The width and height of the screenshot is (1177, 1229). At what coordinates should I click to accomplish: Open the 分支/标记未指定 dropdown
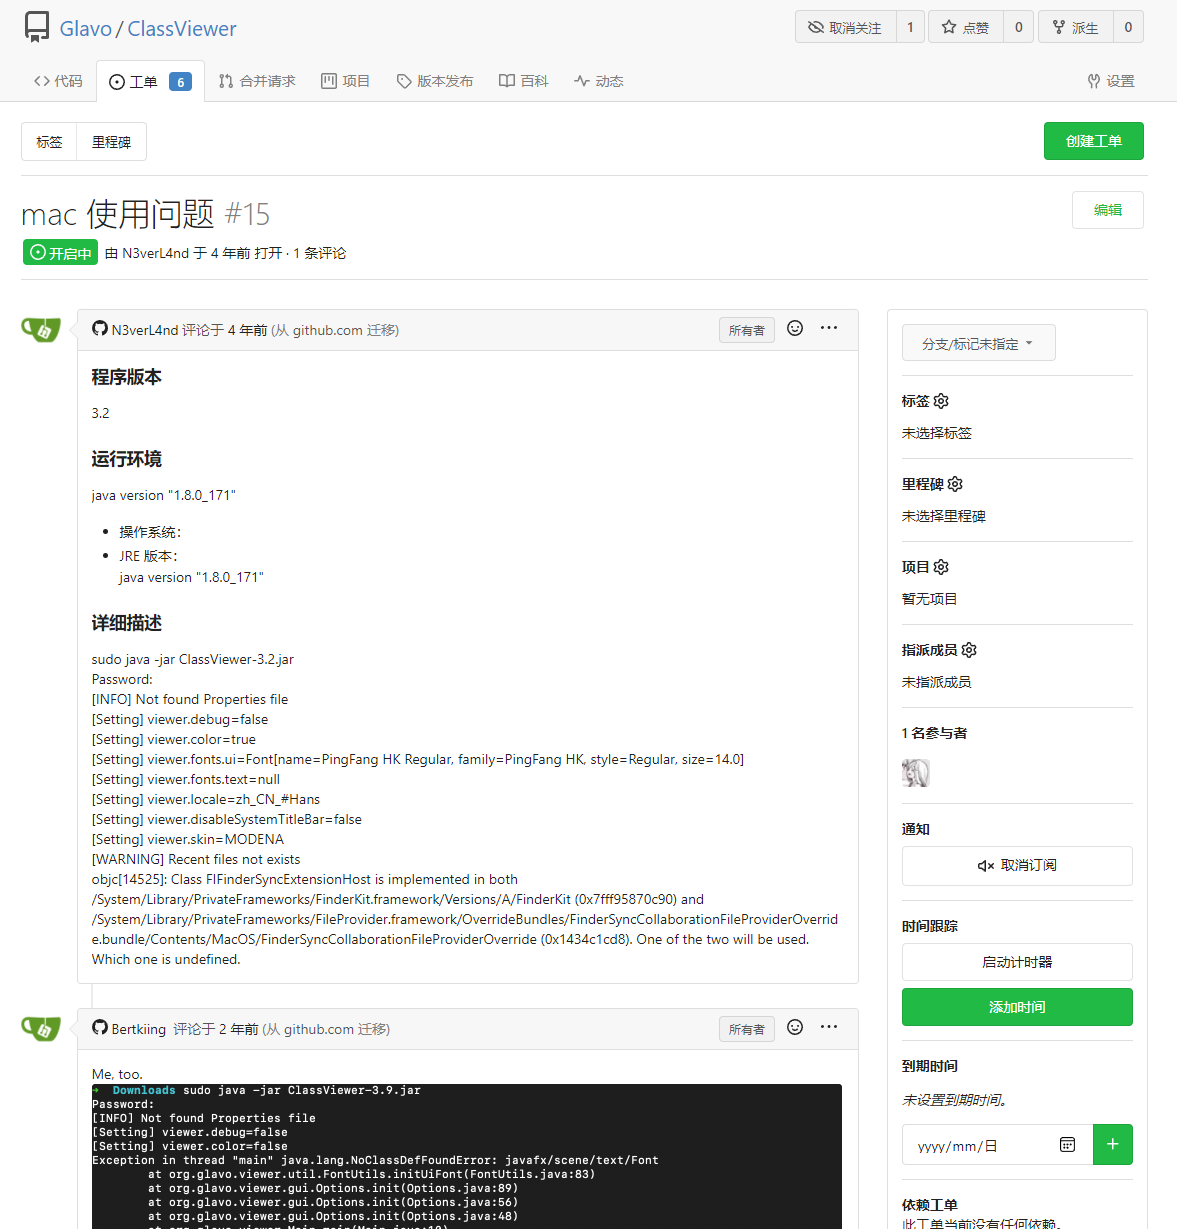[x=978, y=342]
